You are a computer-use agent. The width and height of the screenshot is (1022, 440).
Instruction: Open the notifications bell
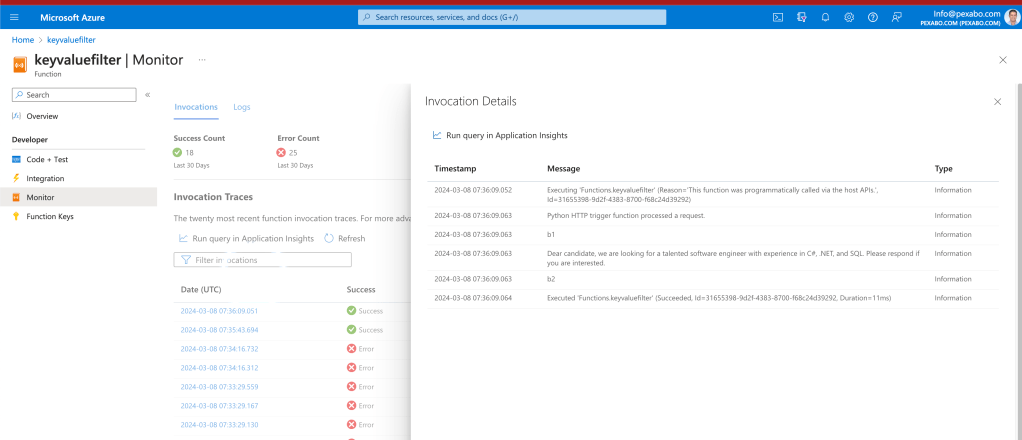[x=825, y=18]
